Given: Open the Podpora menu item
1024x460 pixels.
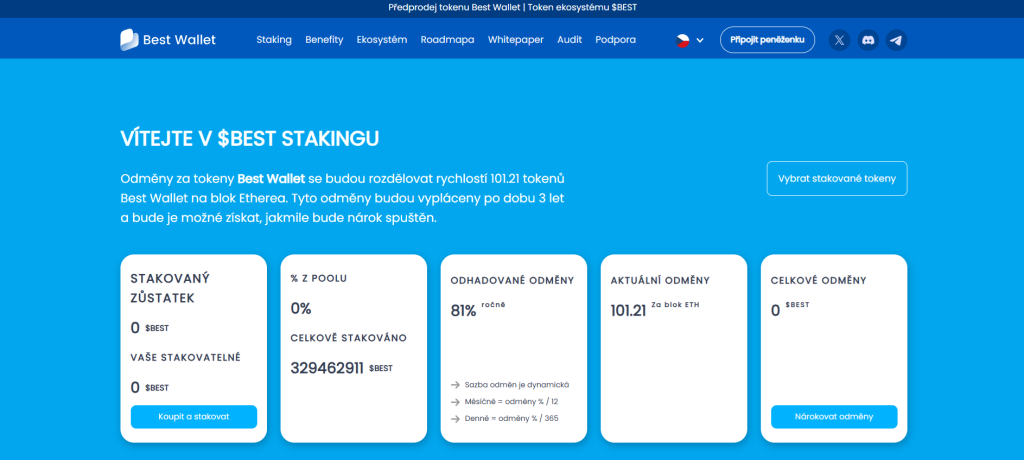Looking at the screenshot, I should click(x=615, y=40).
